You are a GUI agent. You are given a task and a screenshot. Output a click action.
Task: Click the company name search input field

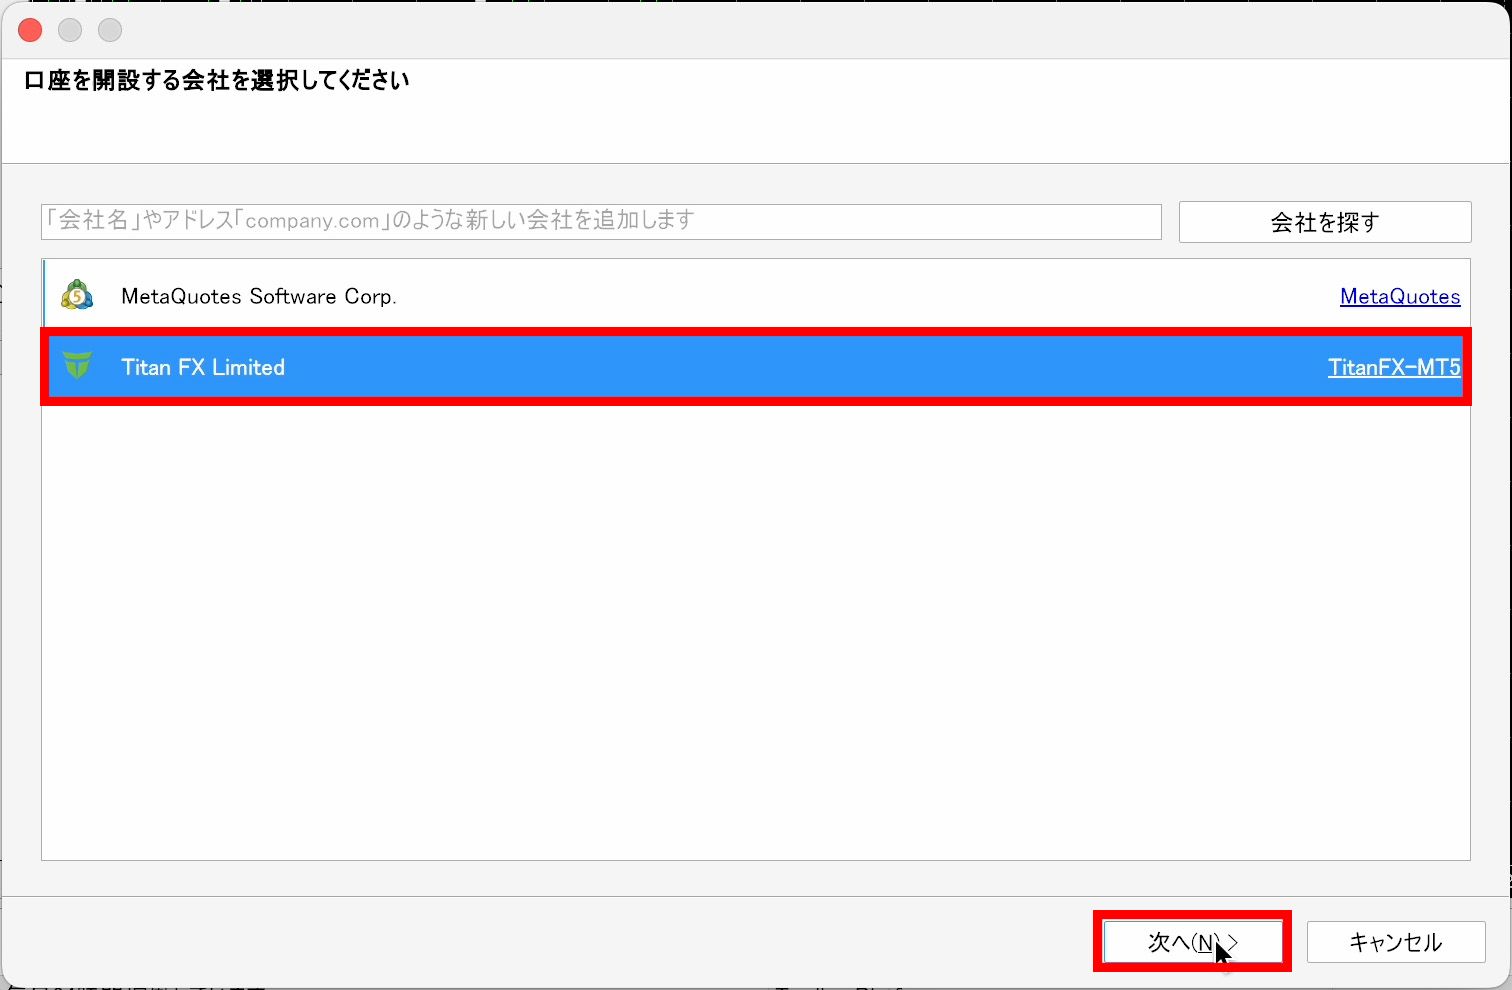[x=601, y=221]
